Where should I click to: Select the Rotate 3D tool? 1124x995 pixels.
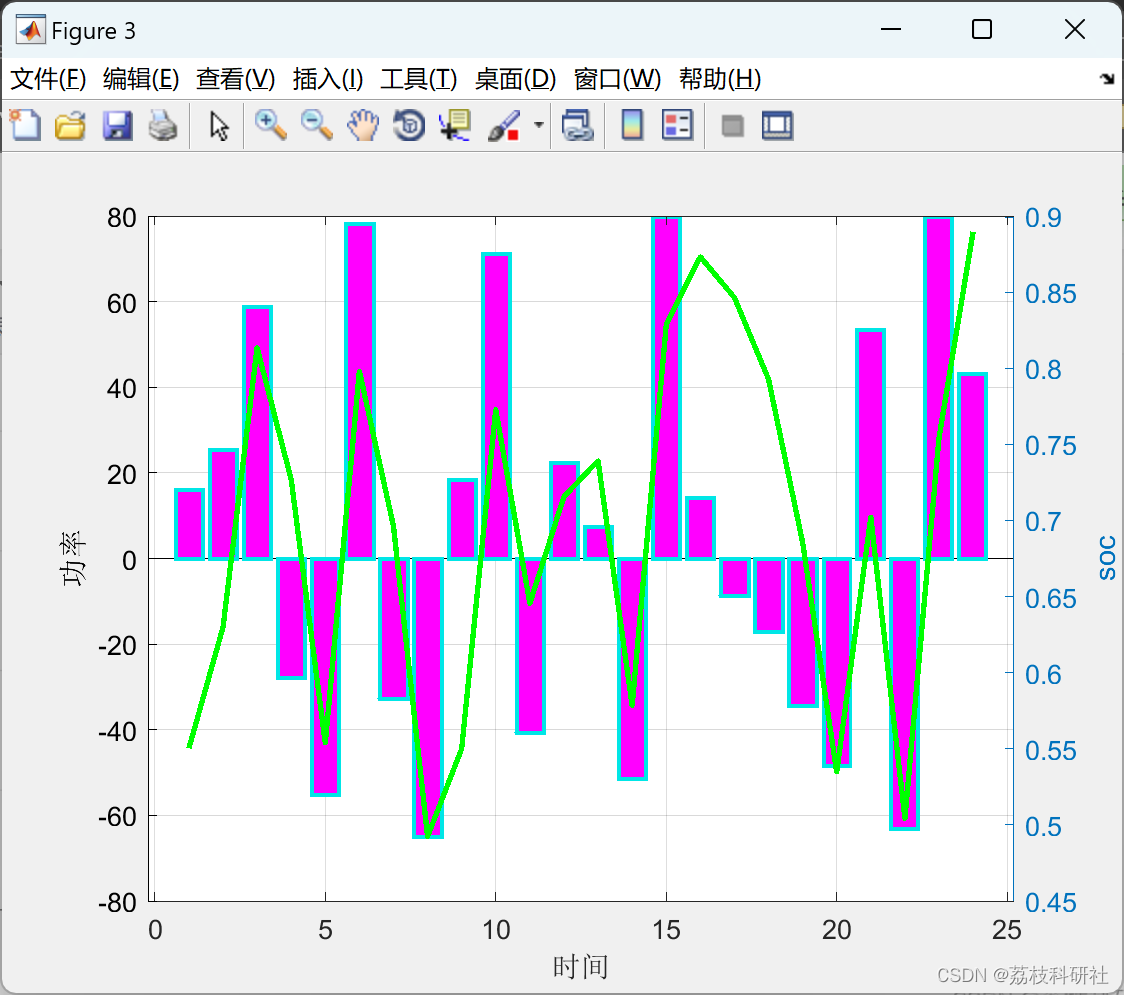pyautogui.click(x=409, y=125)
